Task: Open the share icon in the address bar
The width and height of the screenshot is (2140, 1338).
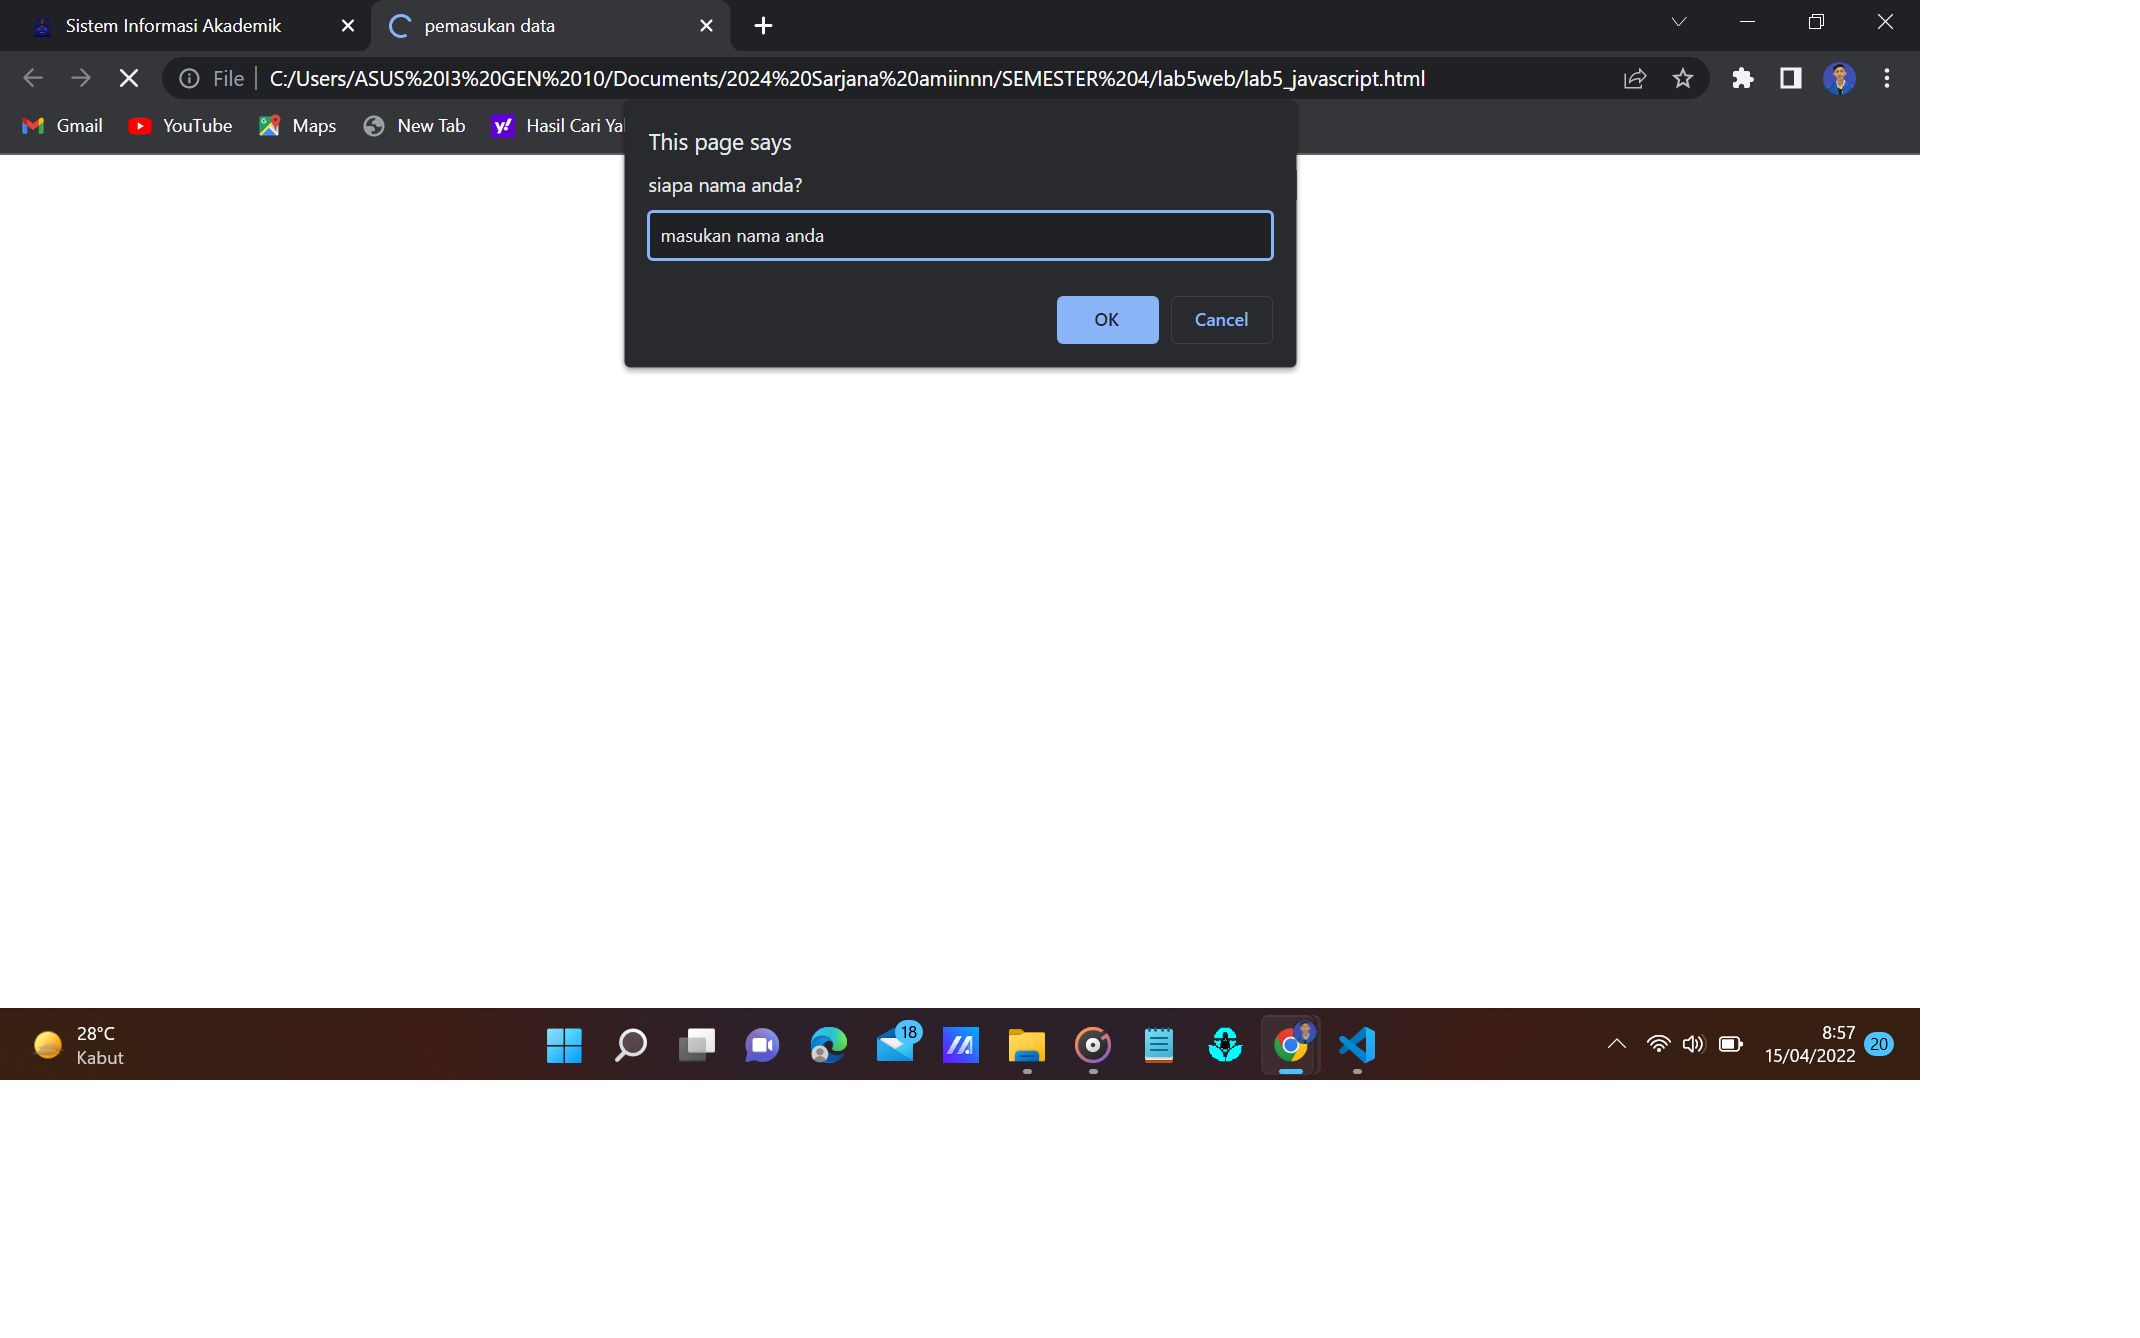Action: tap(1634, 78)
